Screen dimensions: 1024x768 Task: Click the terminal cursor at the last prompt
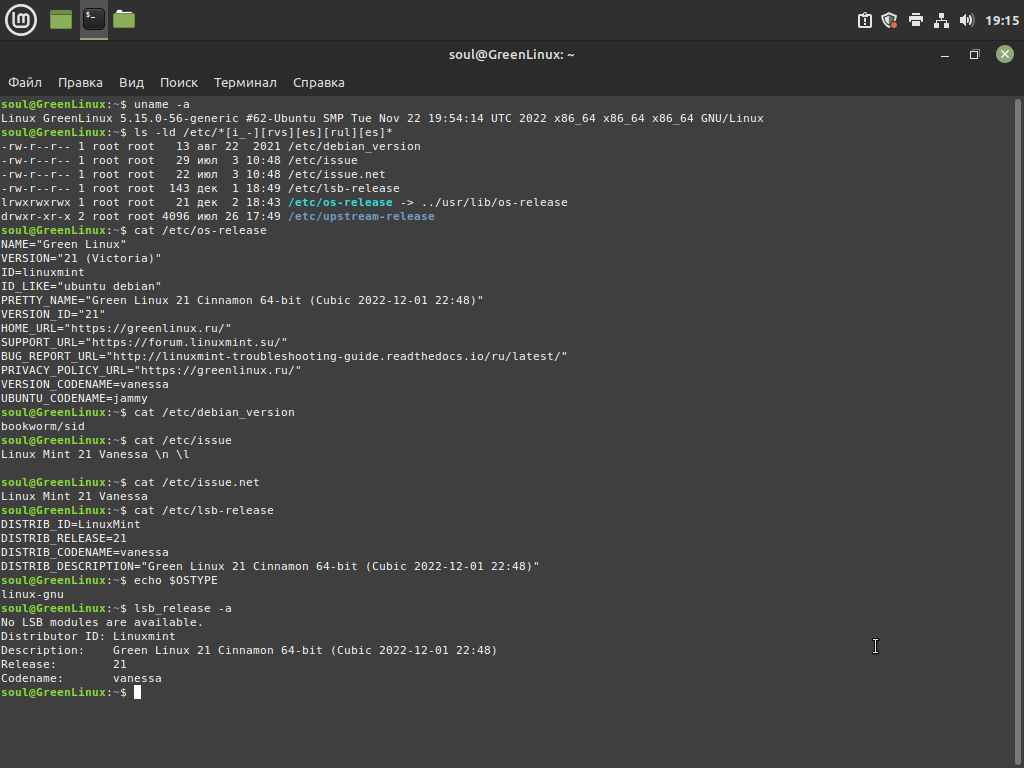click(x=138, y=692)
